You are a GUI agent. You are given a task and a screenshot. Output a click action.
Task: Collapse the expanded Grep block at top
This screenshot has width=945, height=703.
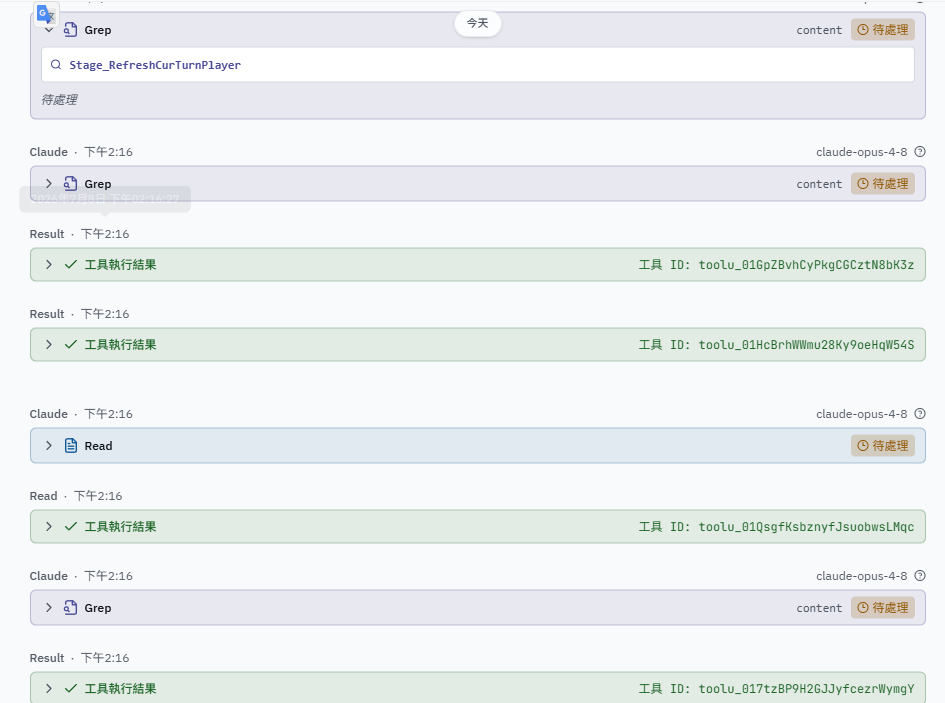(49, 30)
